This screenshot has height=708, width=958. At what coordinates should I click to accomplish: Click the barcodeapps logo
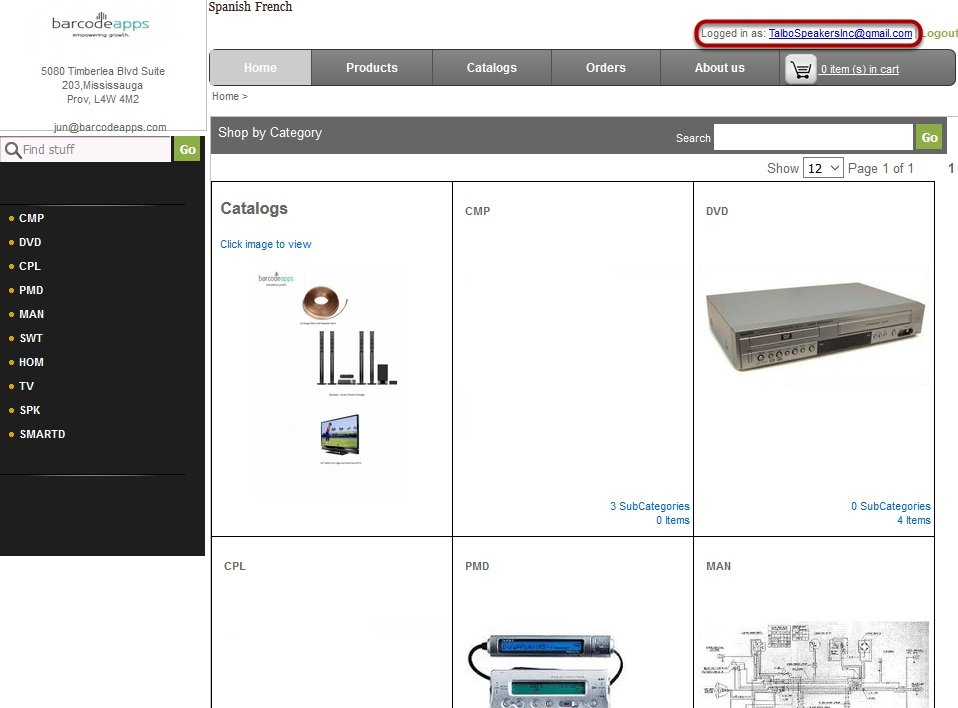point(101,24)
